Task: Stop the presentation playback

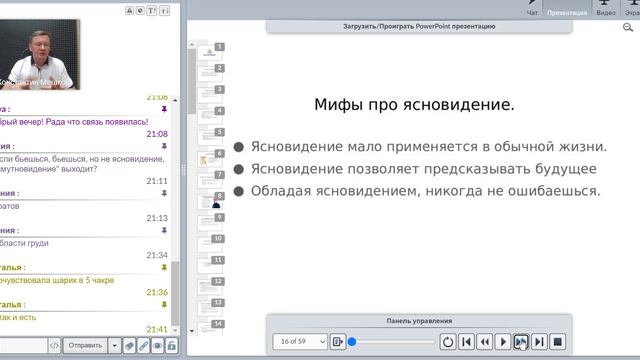Action: click(x=558, y=342)
